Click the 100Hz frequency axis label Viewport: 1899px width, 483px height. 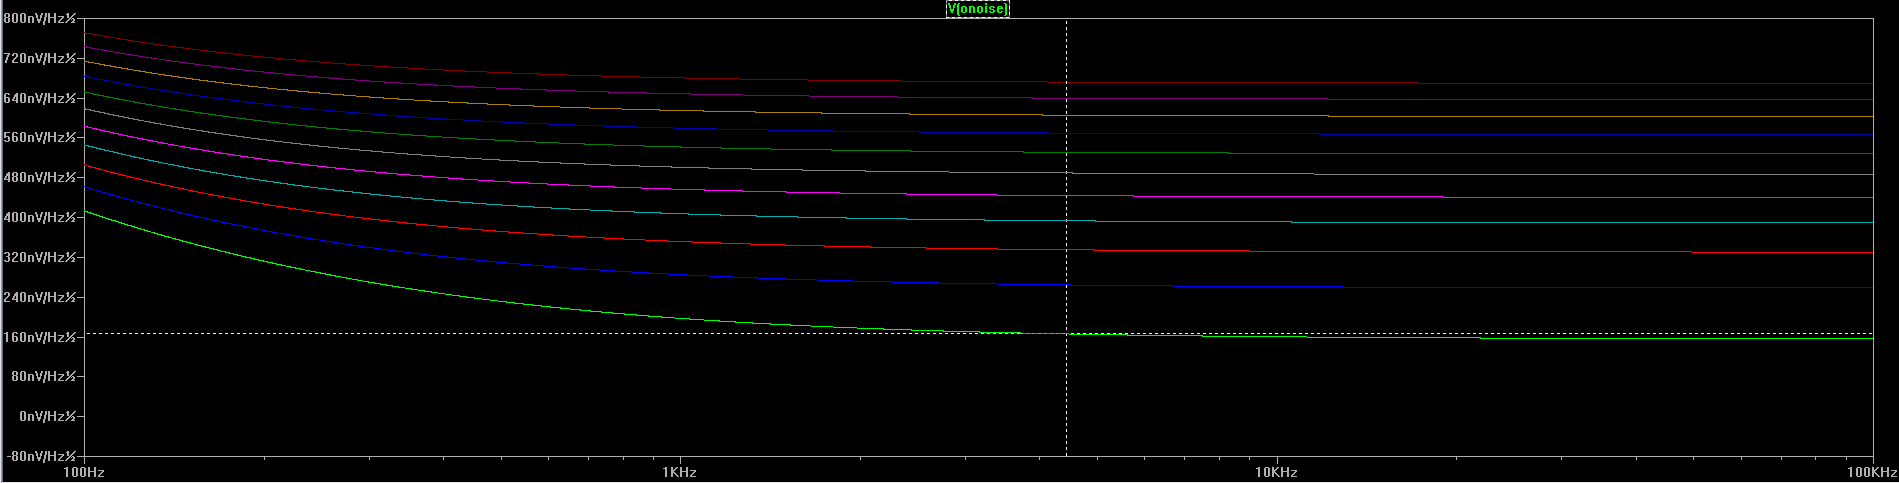[84, 472]
